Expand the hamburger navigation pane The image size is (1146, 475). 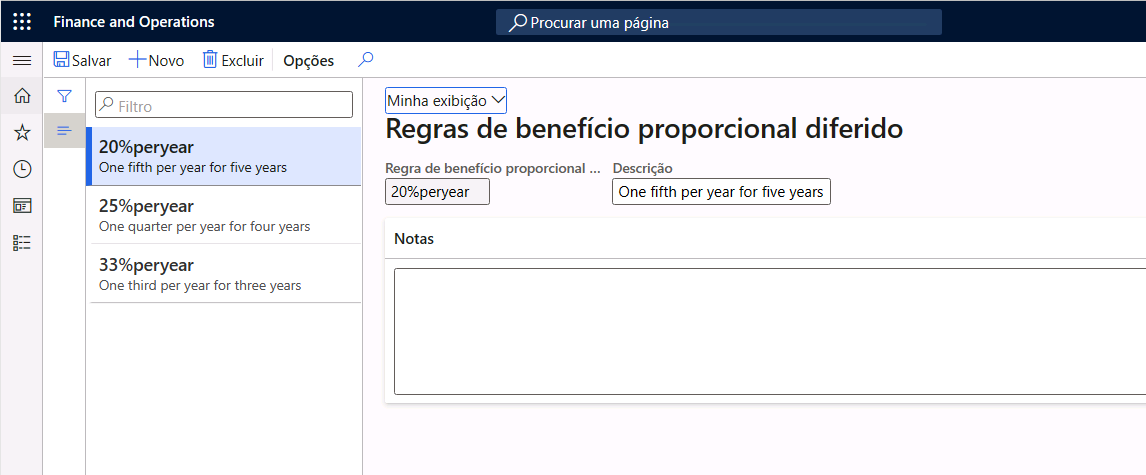(22, 61)
